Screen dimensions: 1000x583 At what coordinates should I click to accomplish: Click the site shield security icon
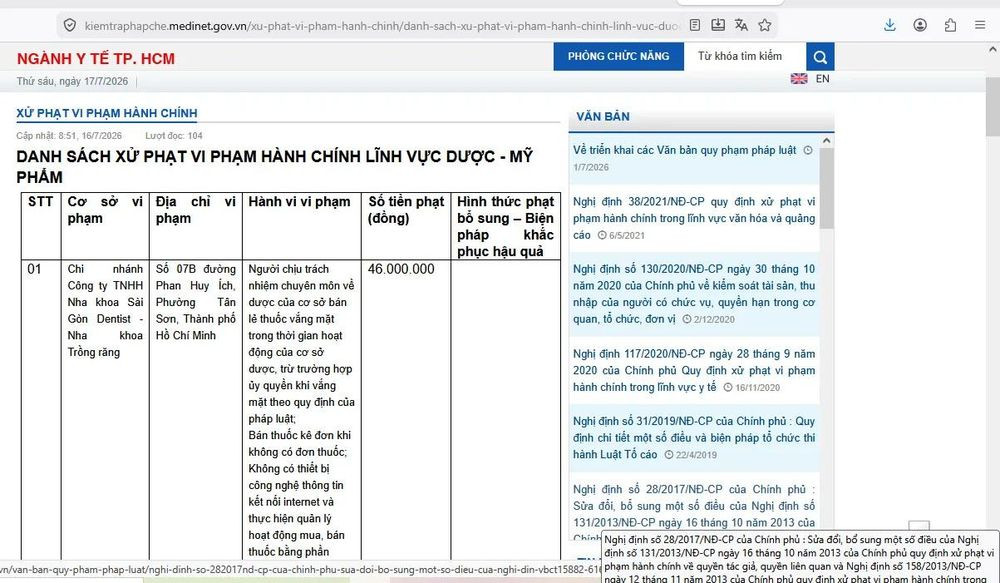coord(70,26)
